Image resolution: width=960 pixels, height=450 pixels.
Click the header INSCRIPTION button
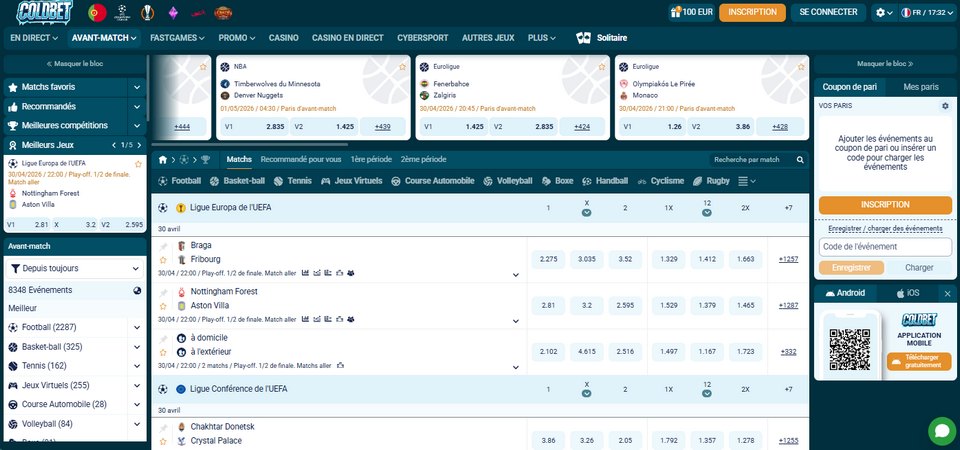[752, 12]
